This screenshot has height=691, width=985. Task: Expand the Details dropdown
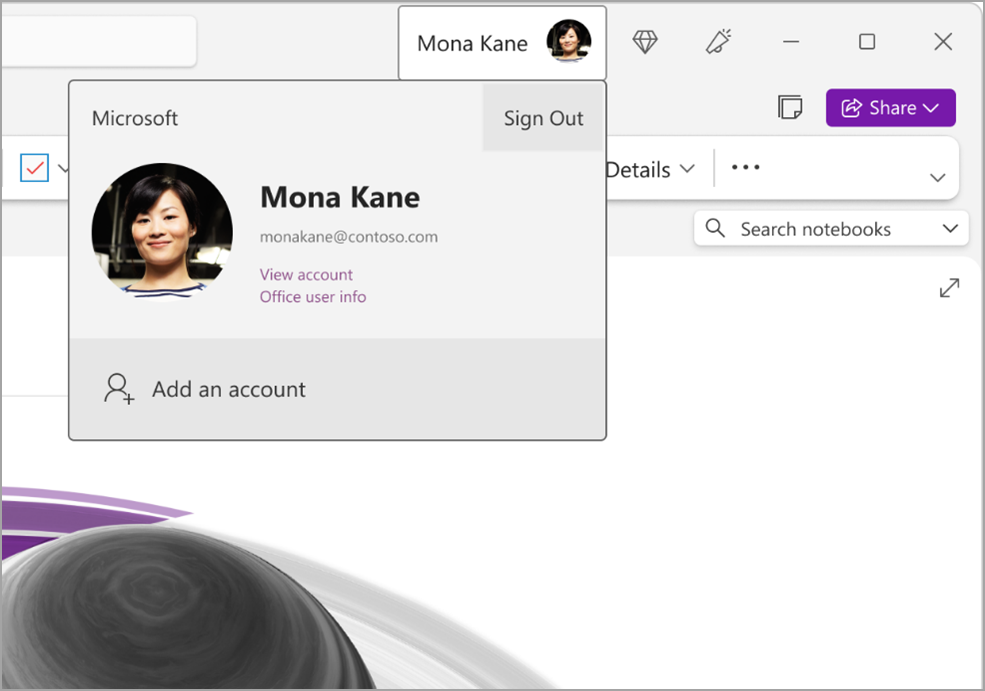coord(652,170)
